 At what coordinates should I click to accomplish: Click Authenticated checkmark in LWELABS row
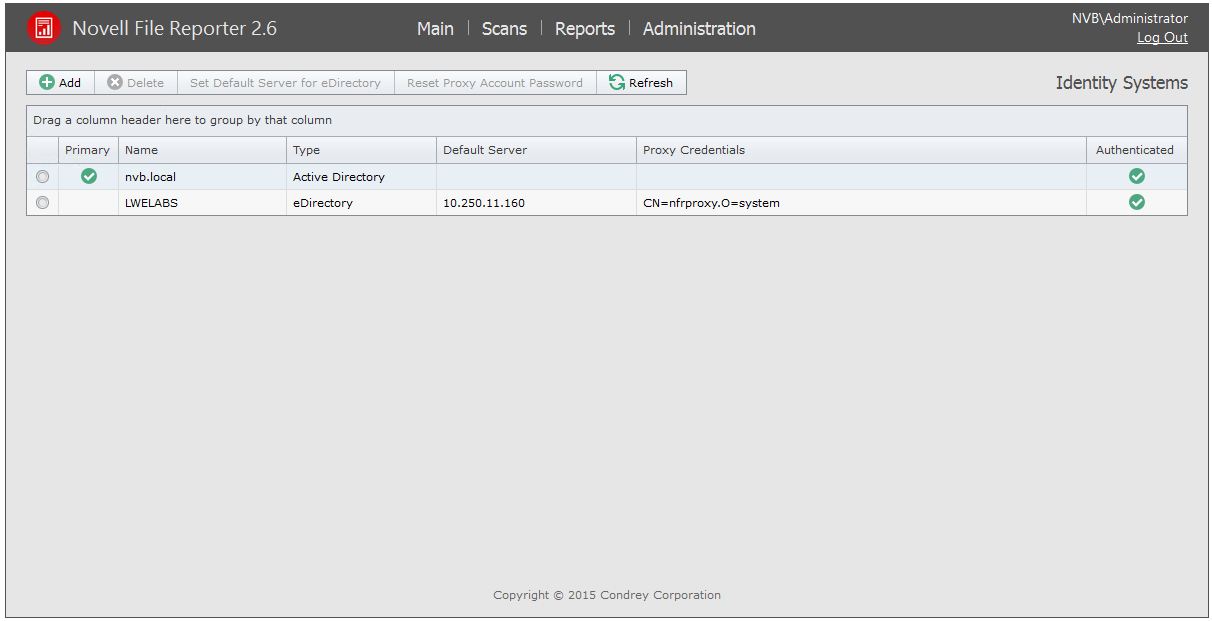pos(1136,202)
